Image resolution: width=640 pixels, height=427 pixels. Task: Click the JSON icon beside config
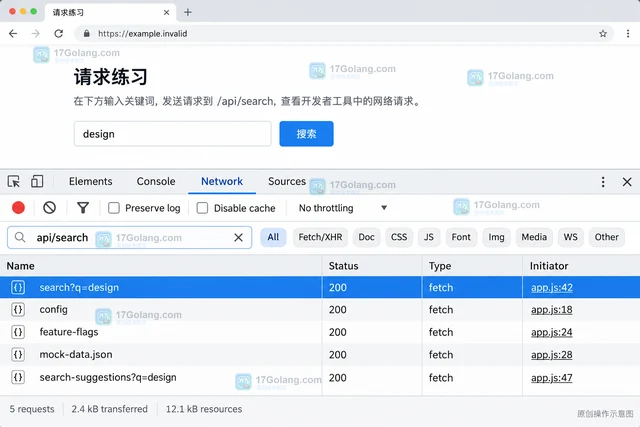point(18,309)
